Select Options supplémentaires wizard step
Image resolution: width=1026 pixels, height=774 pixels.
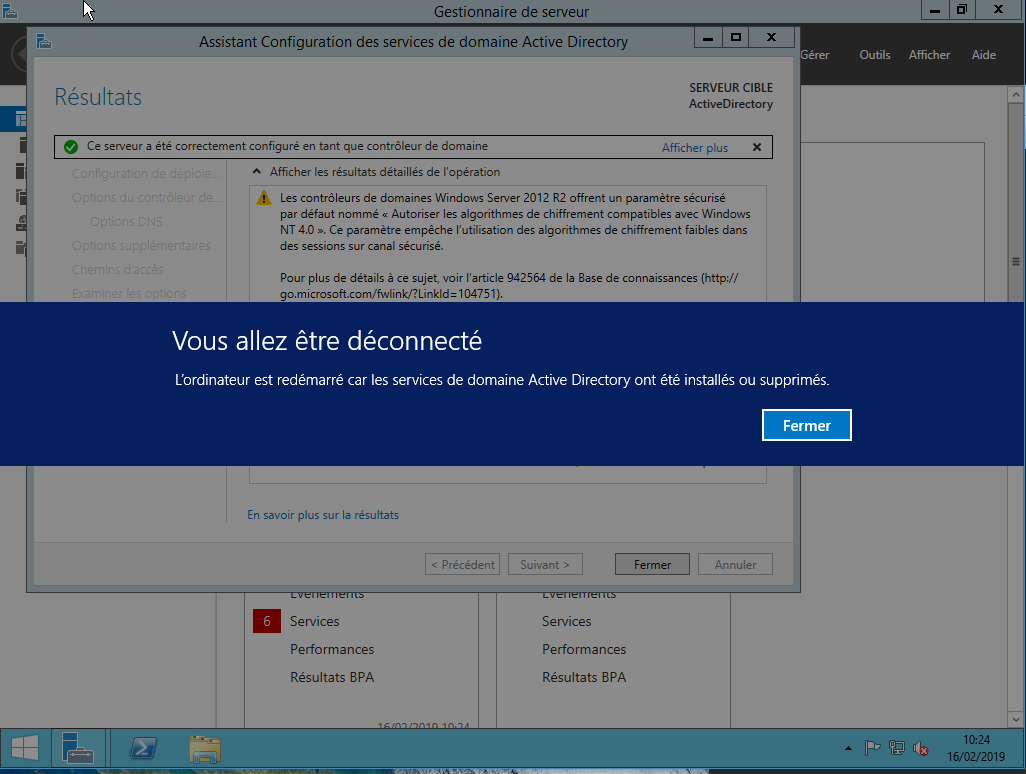click(141, 245)
